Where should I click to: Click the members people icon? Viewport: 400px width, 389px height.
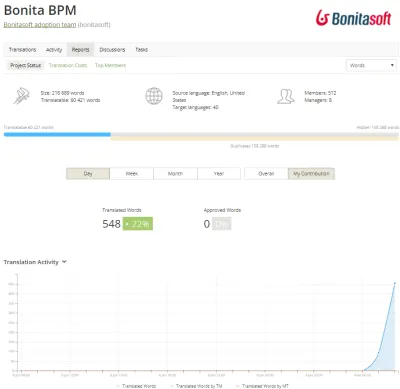[286, 96]
